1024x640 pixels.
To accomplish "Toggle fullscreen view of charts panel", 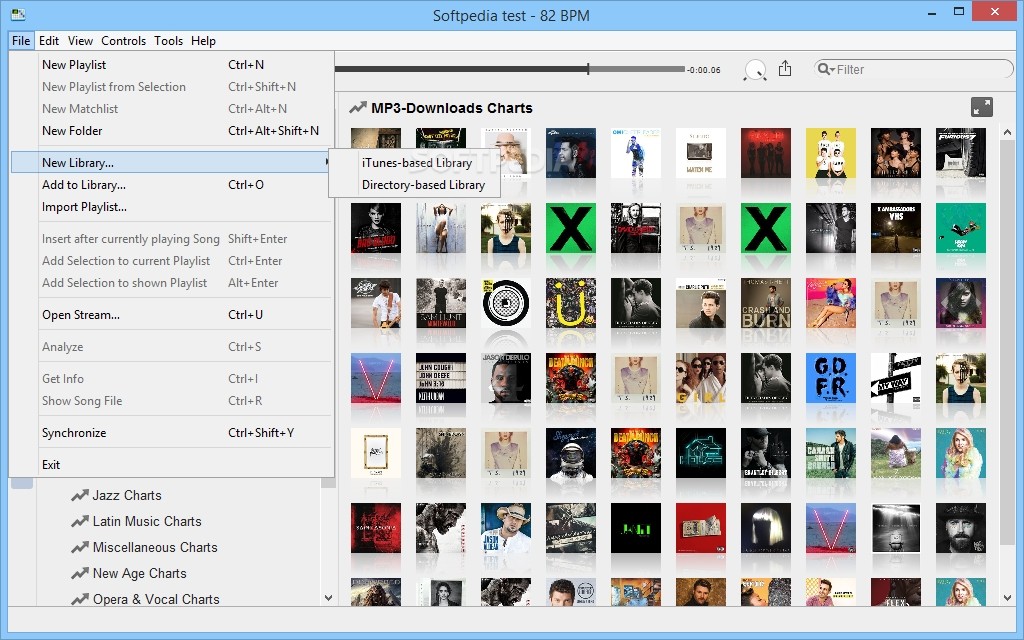I will coord(982,107).
